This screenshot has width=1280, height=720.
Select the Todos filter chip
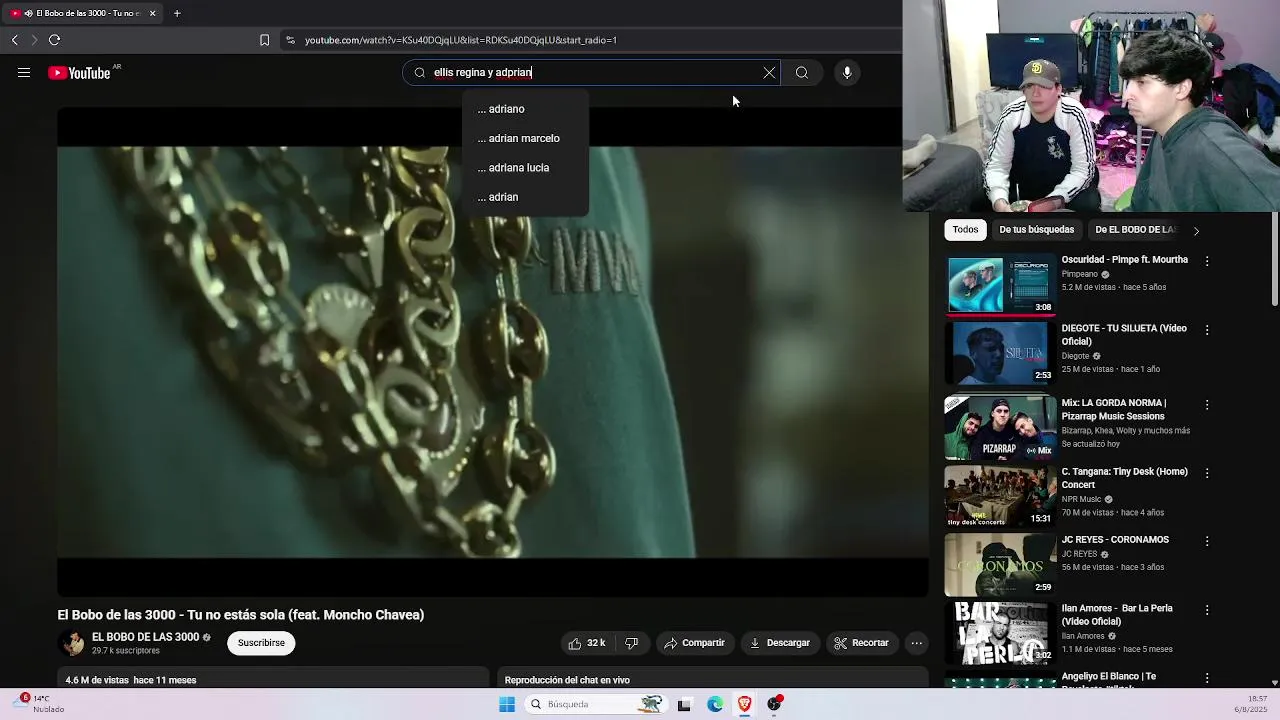965,230
